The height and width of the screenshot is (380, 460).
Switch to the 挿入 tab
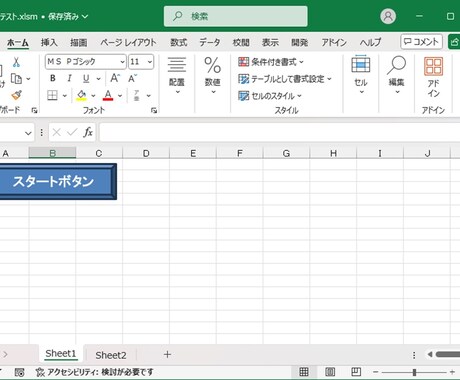[x=49, y=42]
